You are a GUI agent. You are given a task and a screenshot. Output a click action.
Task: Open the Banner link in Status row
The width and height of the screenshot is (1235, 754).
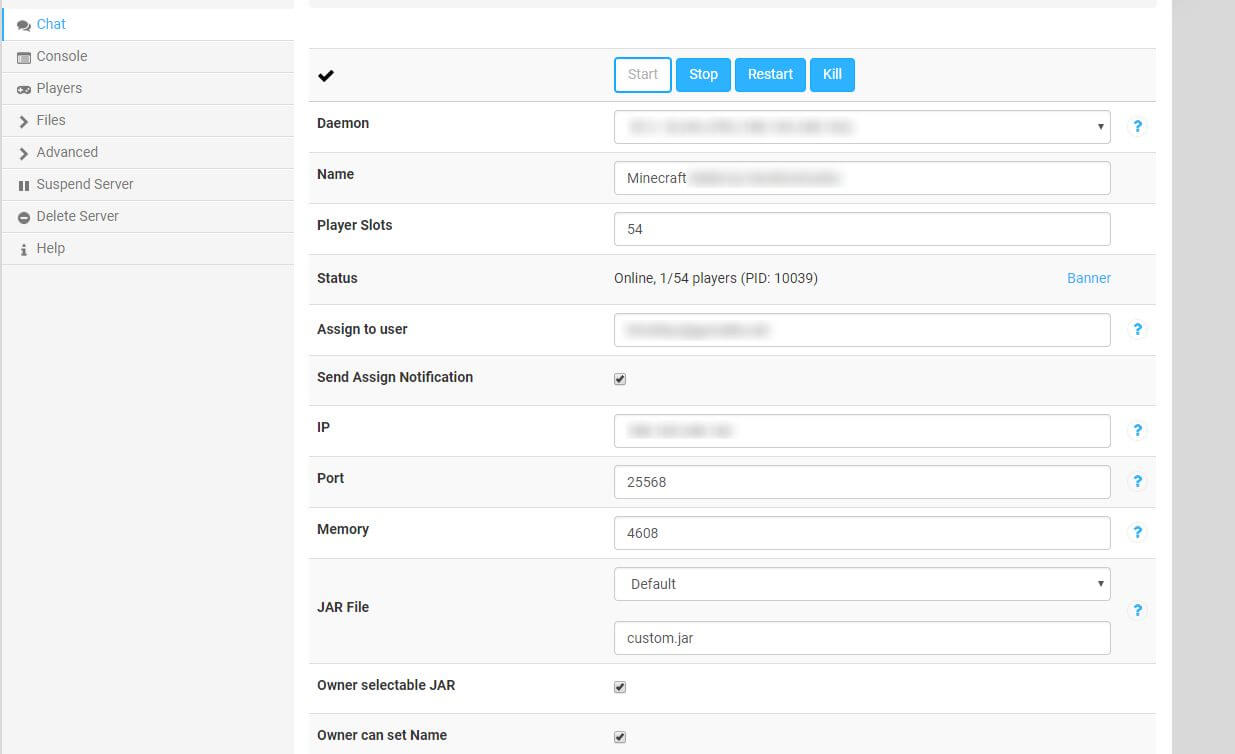(1088, 278)
